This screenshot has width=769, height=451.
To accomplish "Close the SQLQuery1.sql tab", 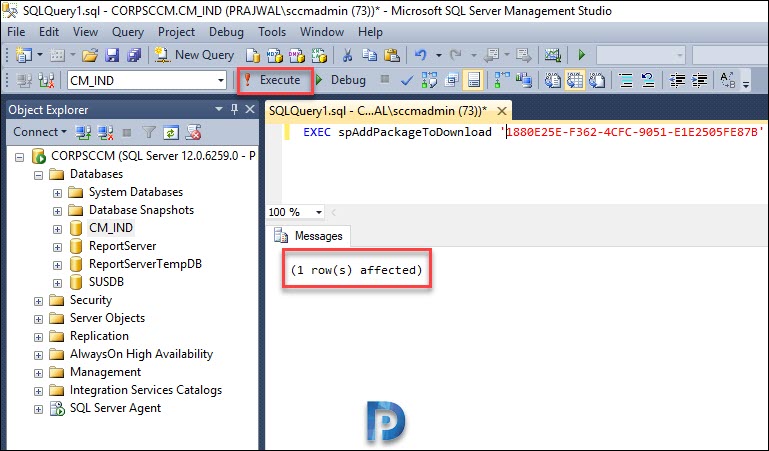I will coord(501,111).
